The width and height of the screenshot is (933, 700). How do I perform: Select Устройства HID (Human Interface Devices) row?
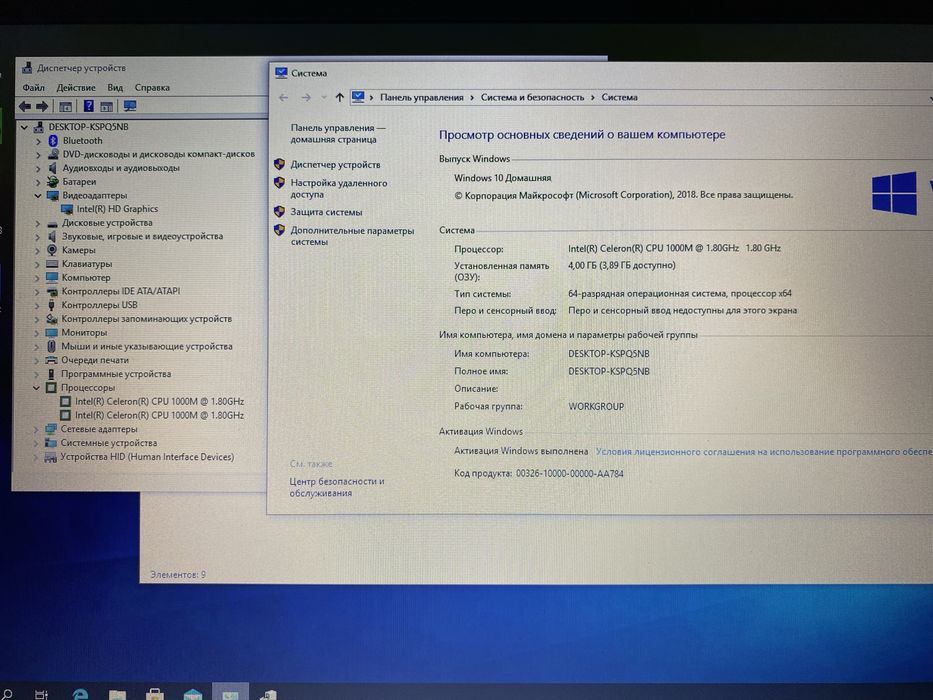147,457
